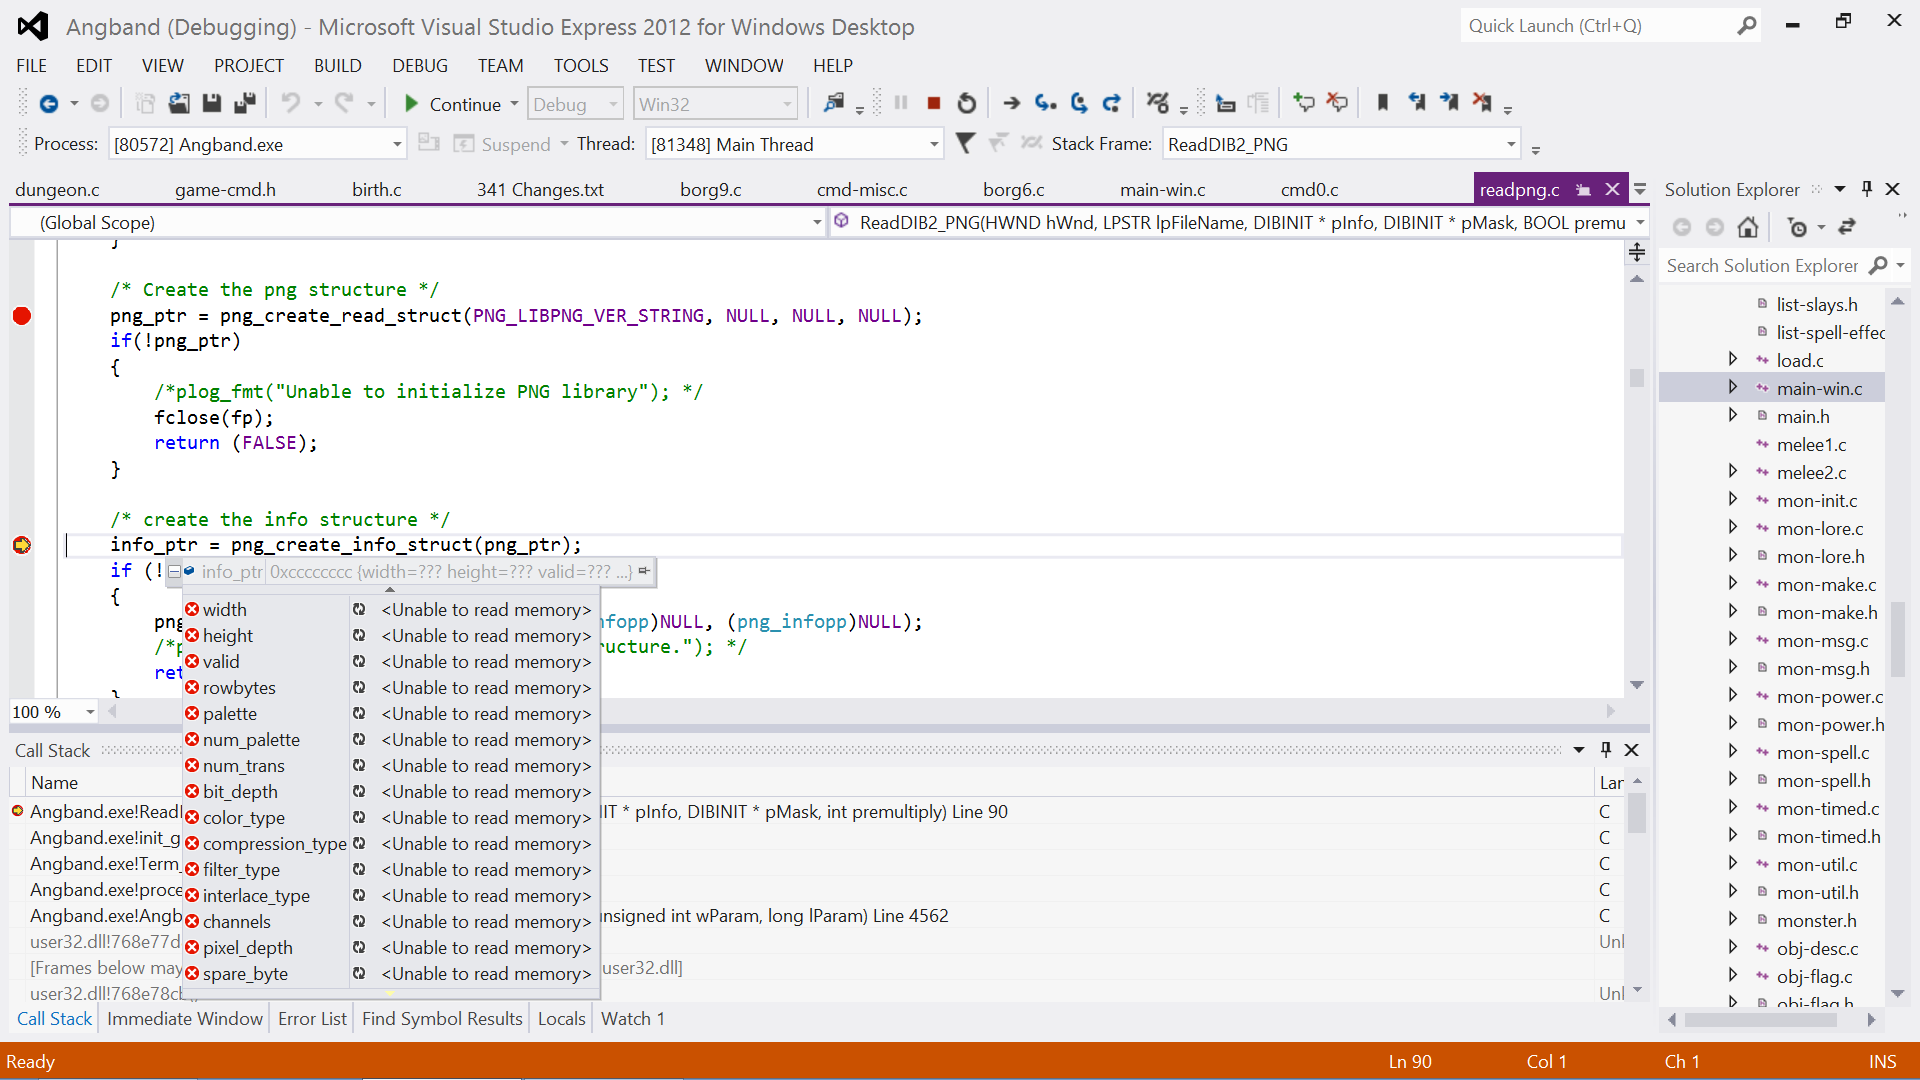The width and height of the screenshot is (1920, 1080).
Task: Go to the next bookmark icon
Action: [x=1449, y=103]
